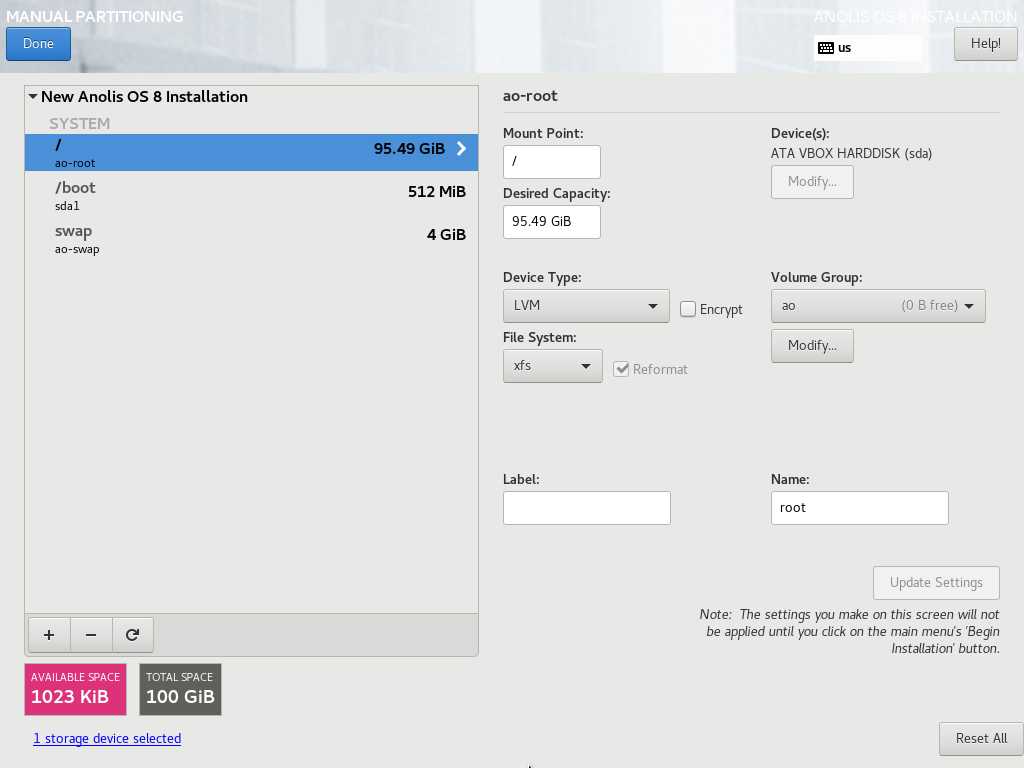Click the reload storage configuration icon
Screen dimensions: 1024x768
133,635
